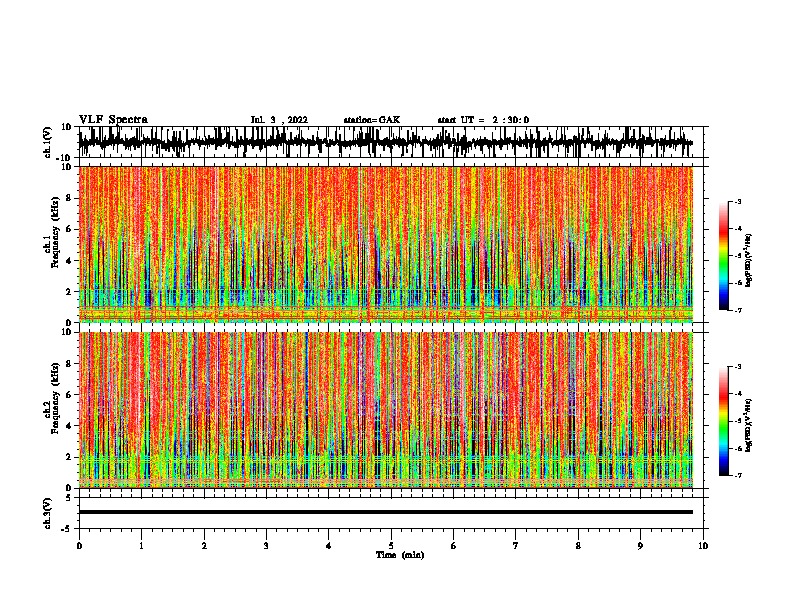Click the ch.1 voltage waveform trace

coord(385,142)
